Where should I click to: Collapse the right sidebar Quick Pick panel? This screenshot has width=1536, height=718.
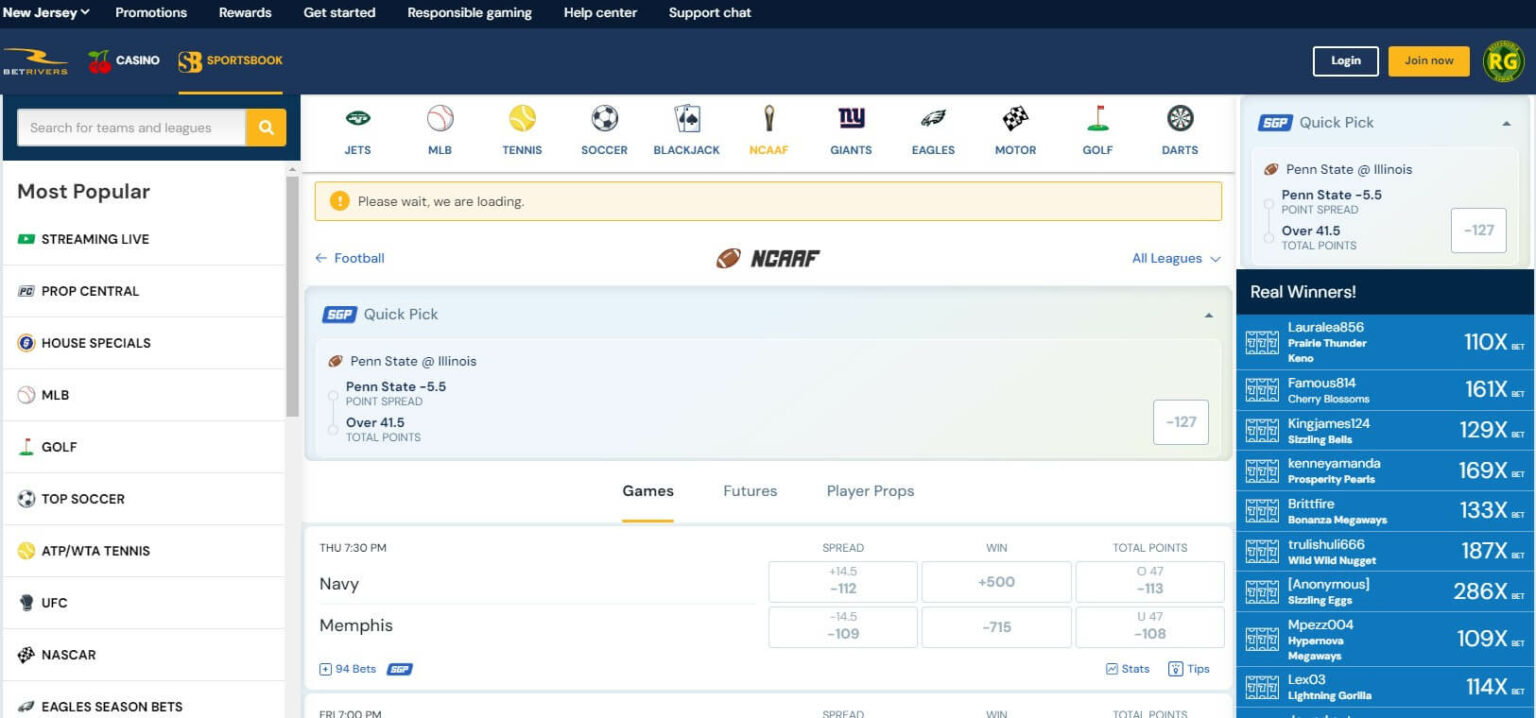(1506, 123)
